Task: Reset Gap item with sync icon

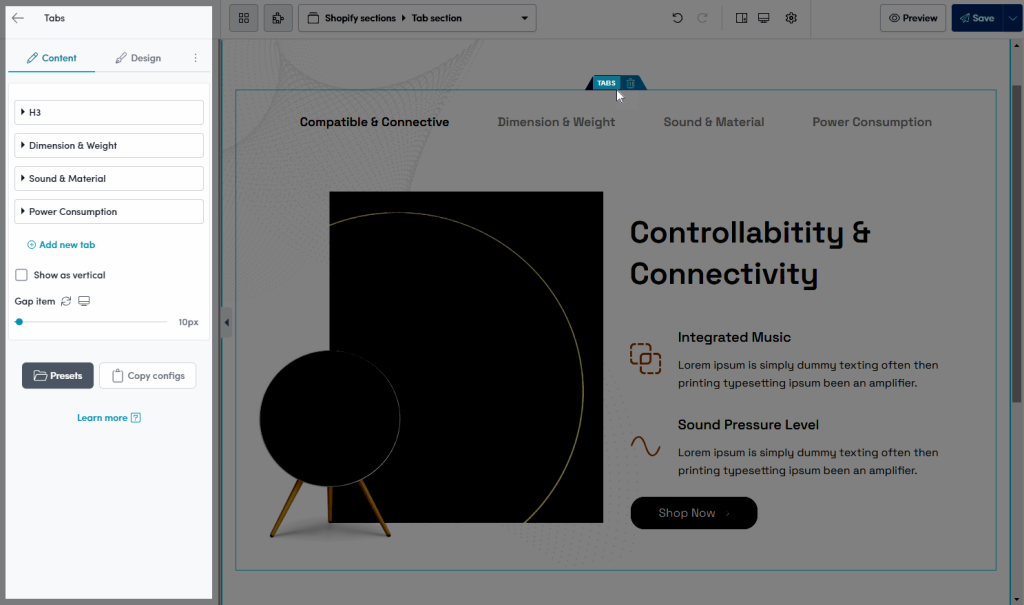Action: (x=66, y=301)
